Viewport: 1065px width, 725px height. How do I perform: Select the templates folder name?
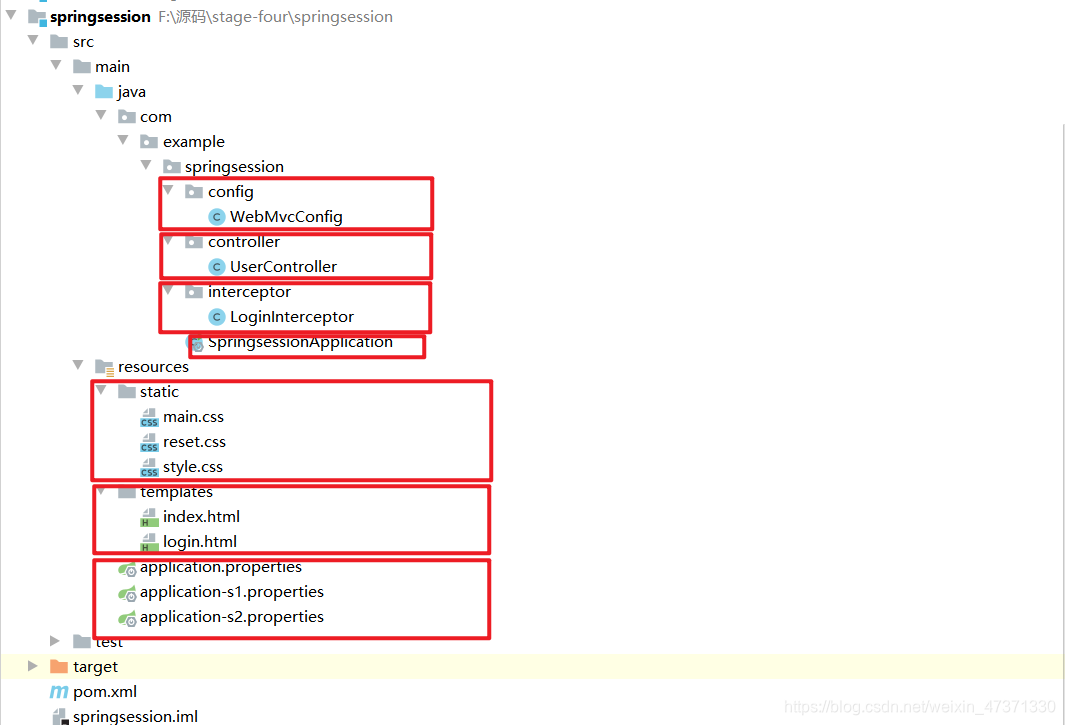click(177, 492)
